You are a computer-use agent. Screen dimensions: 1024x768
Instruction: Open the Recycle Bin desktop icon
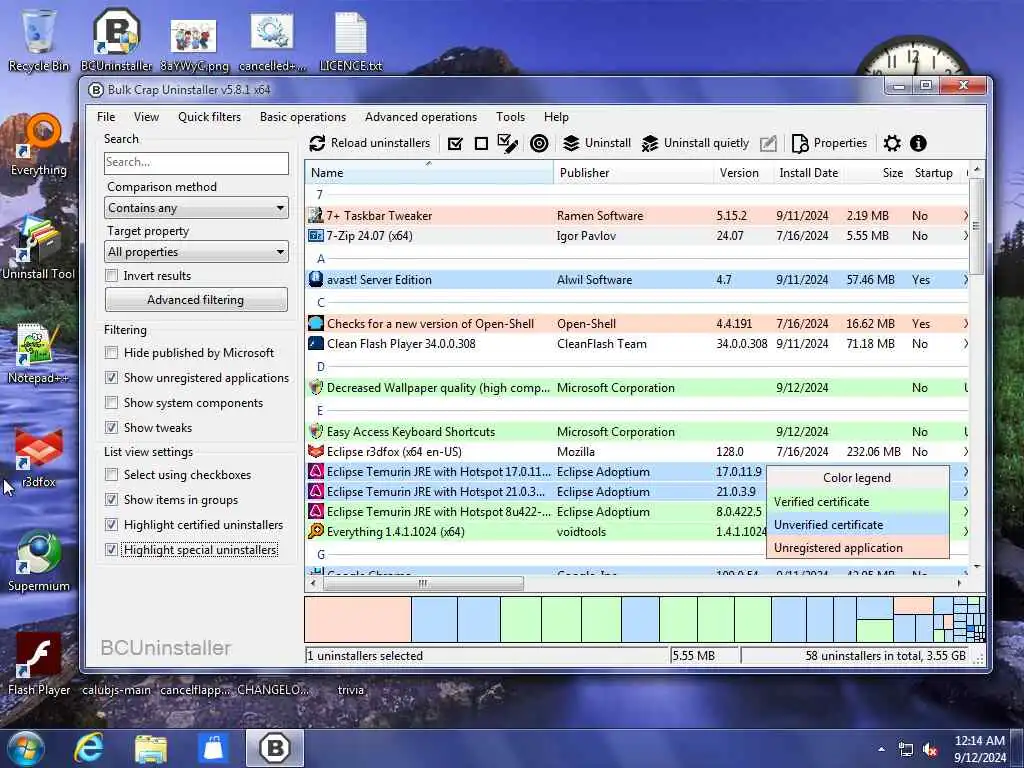pos(39,39)
